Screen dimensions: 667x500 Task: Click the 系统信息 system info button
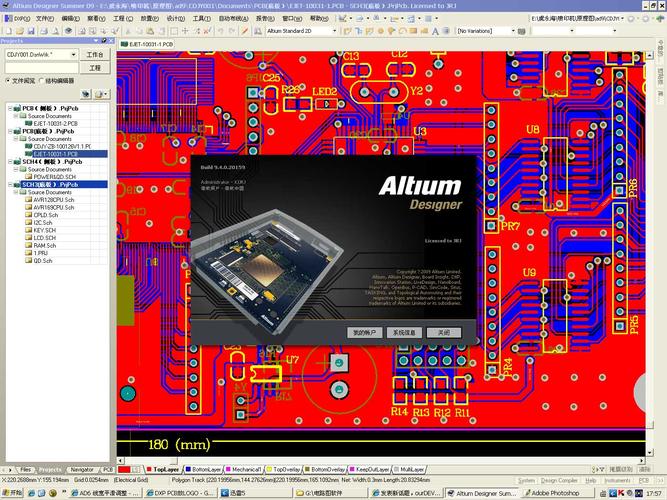[404, 331]
